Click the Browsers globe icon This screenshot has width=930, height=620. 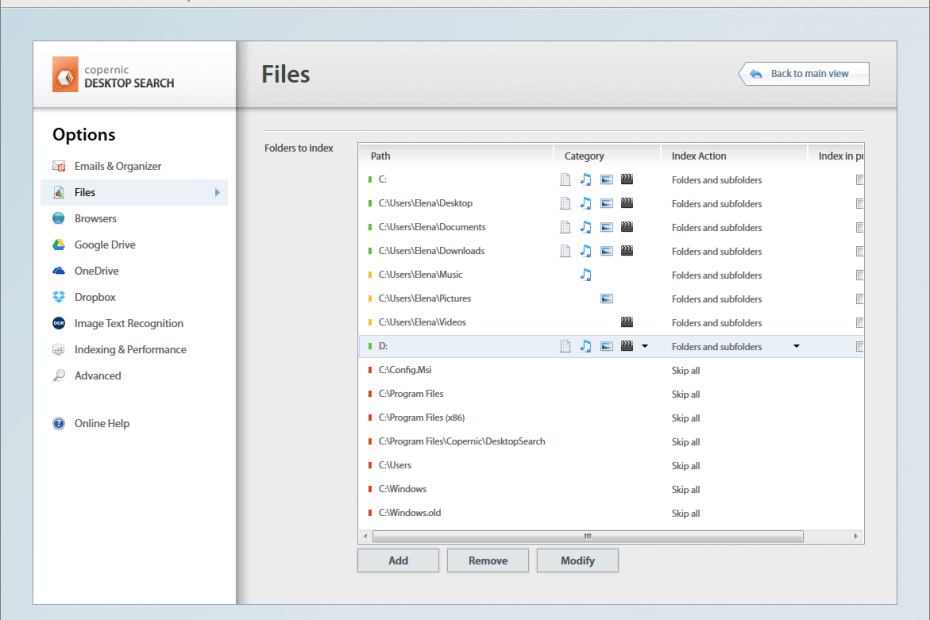pyautogui.click(x=59, y=218)
